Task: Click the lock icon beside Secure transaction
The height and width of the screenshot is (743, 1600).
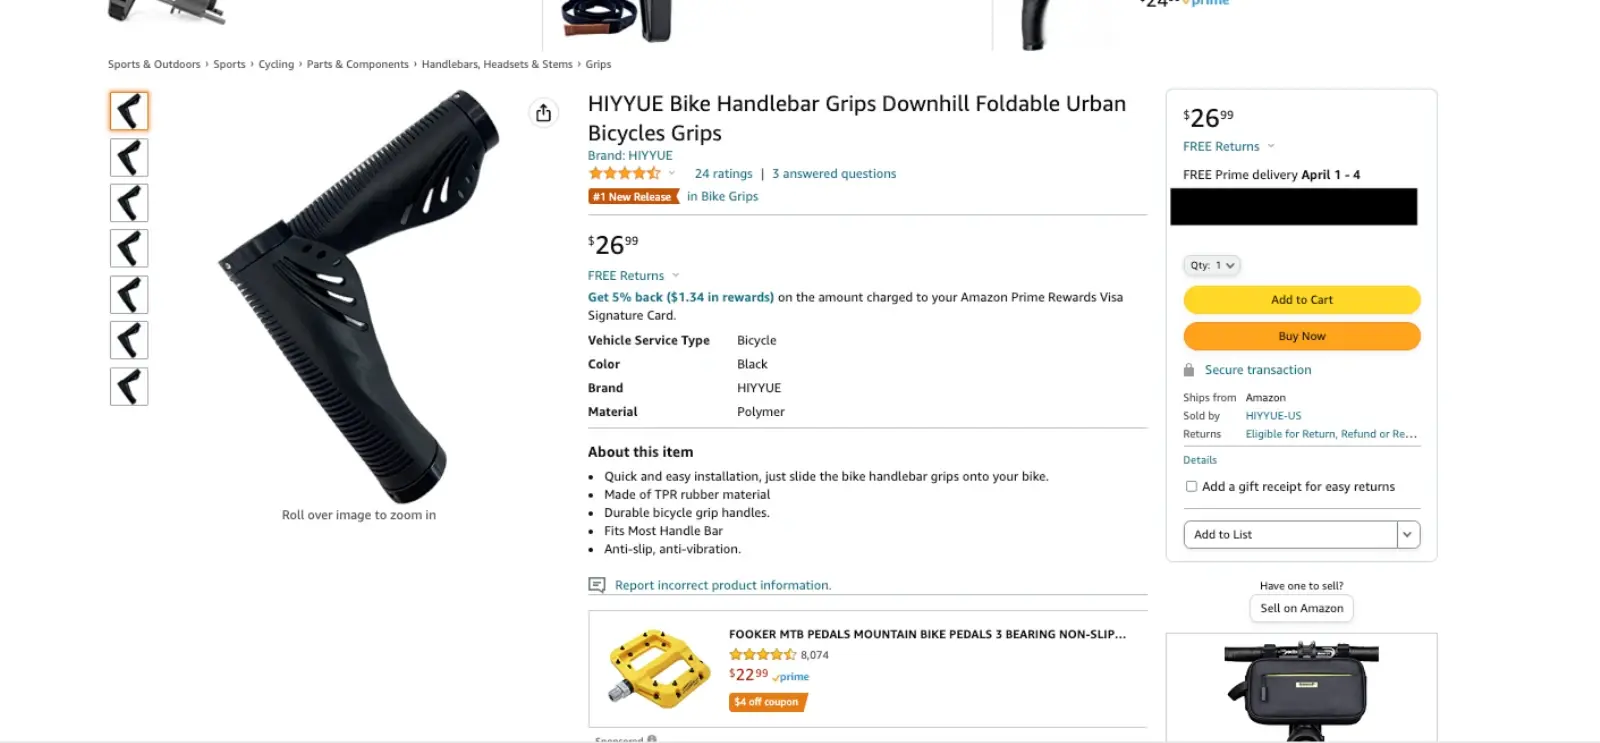Action: (1192, 369)
